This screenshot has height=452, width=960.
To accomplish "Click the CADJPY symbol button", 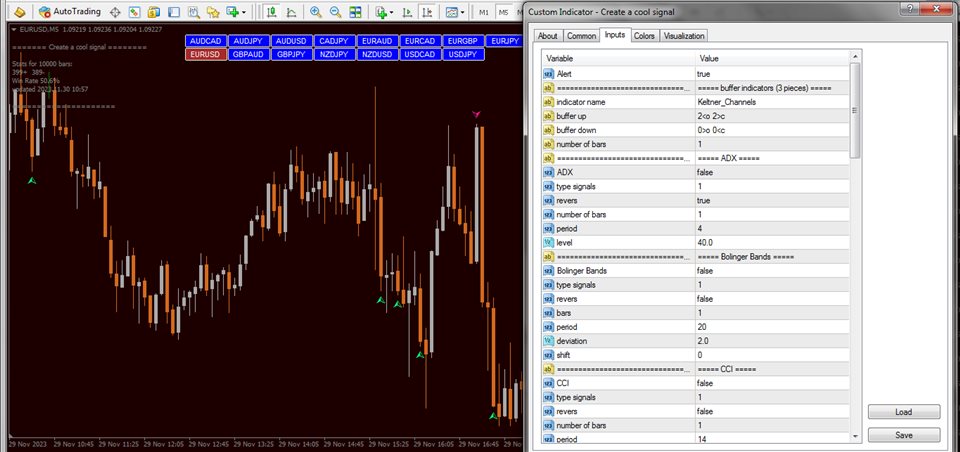I will coord(334,41).
